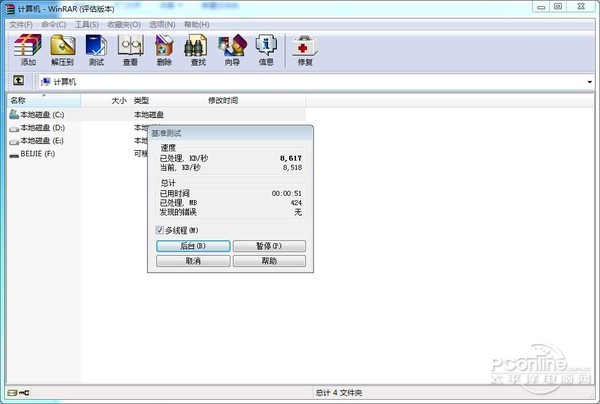
Task: Open the 文件(F) menu
Action: 21,24
